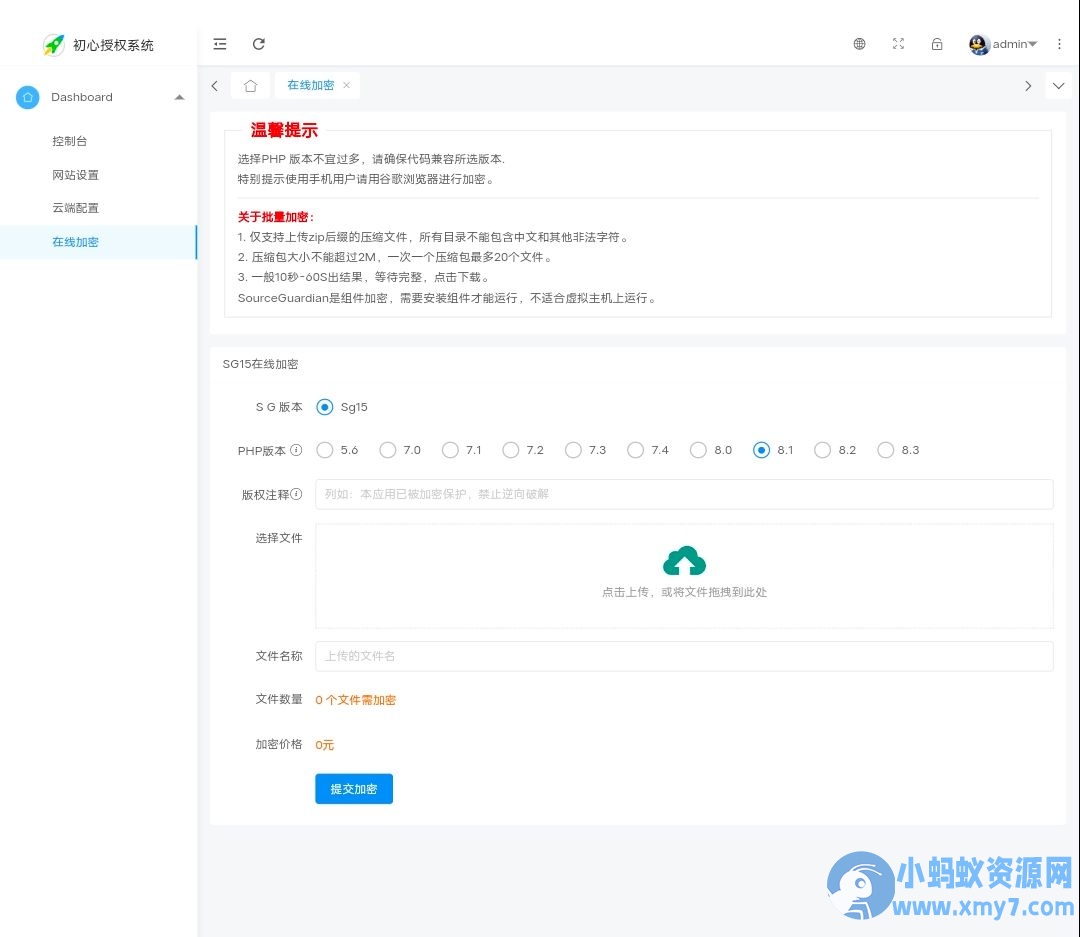The height and width of the screenshot is (937, 1080).
Task: Click the SG15在线加密 section title
Action: (260, 364)
